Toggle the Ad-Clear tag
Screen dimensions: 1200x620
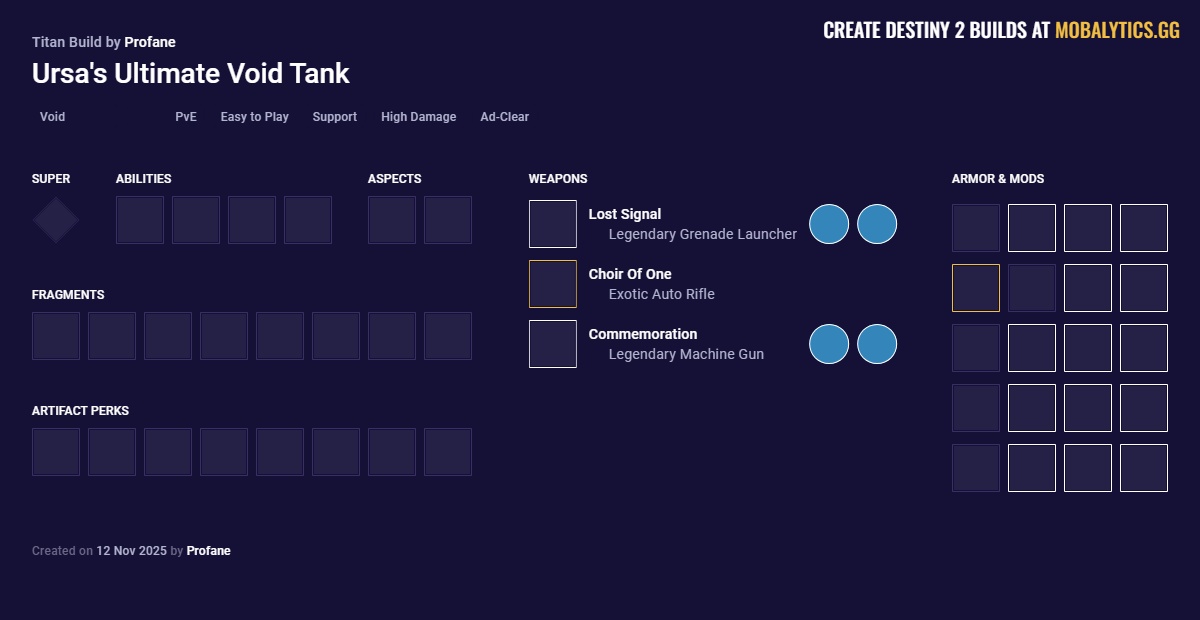pos(504,117)
